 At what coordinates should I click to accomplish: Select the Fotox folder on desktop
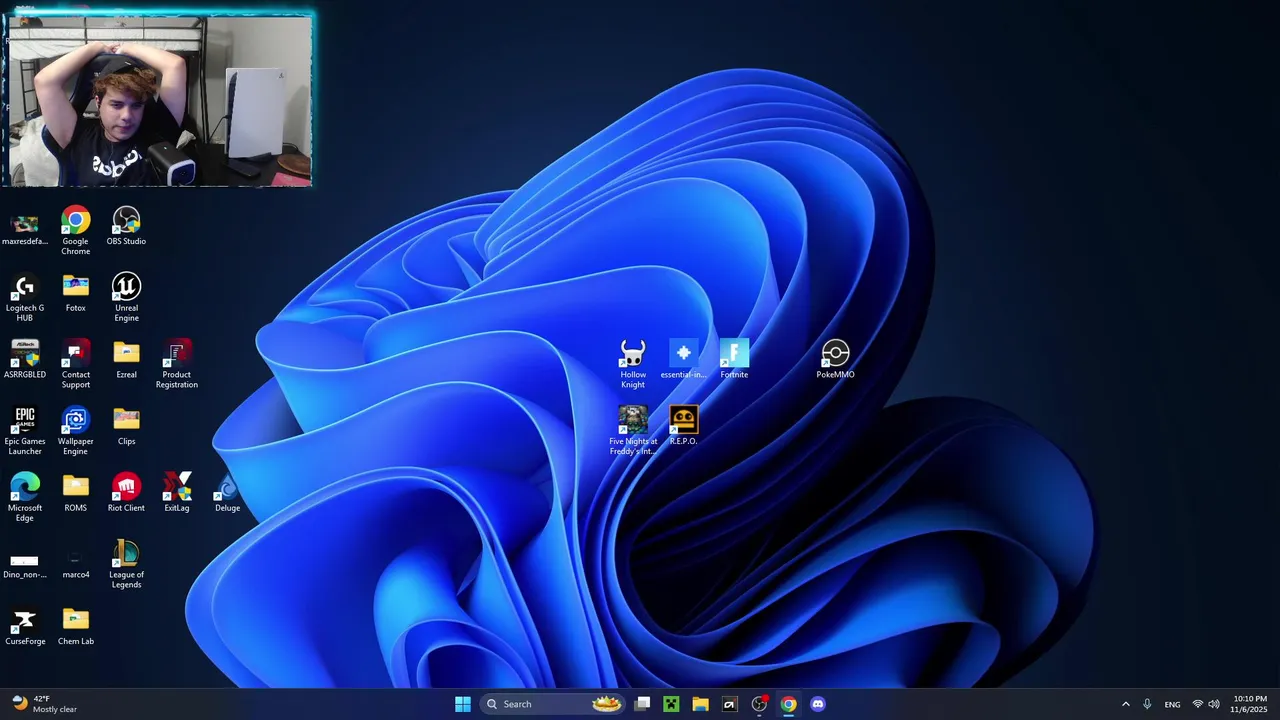tap(75, 292)
